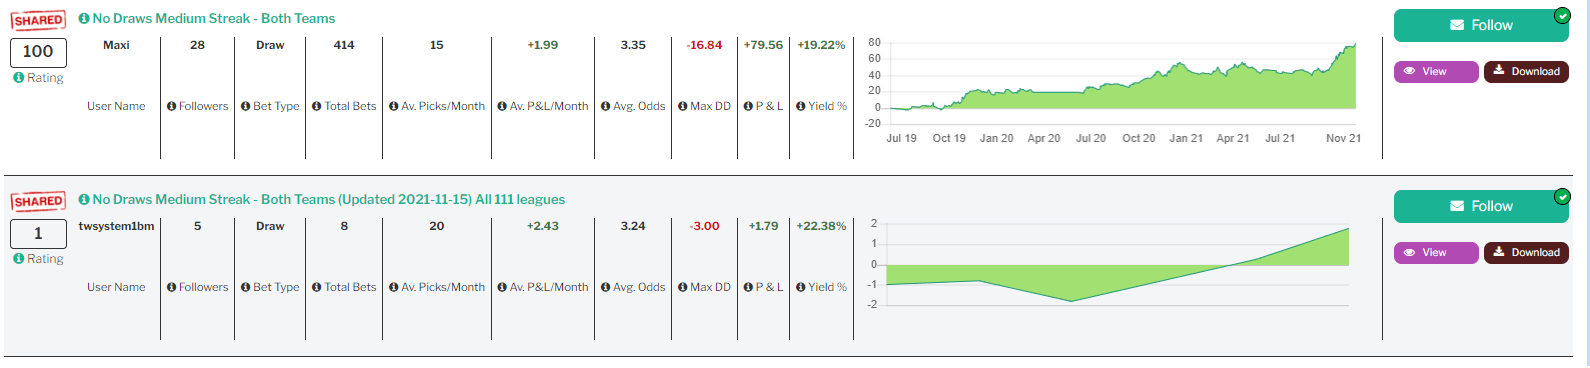Click info icon beside first system title
This screenshot has width=1590, height=368.
pyautogui.click(x=84, y=18)
